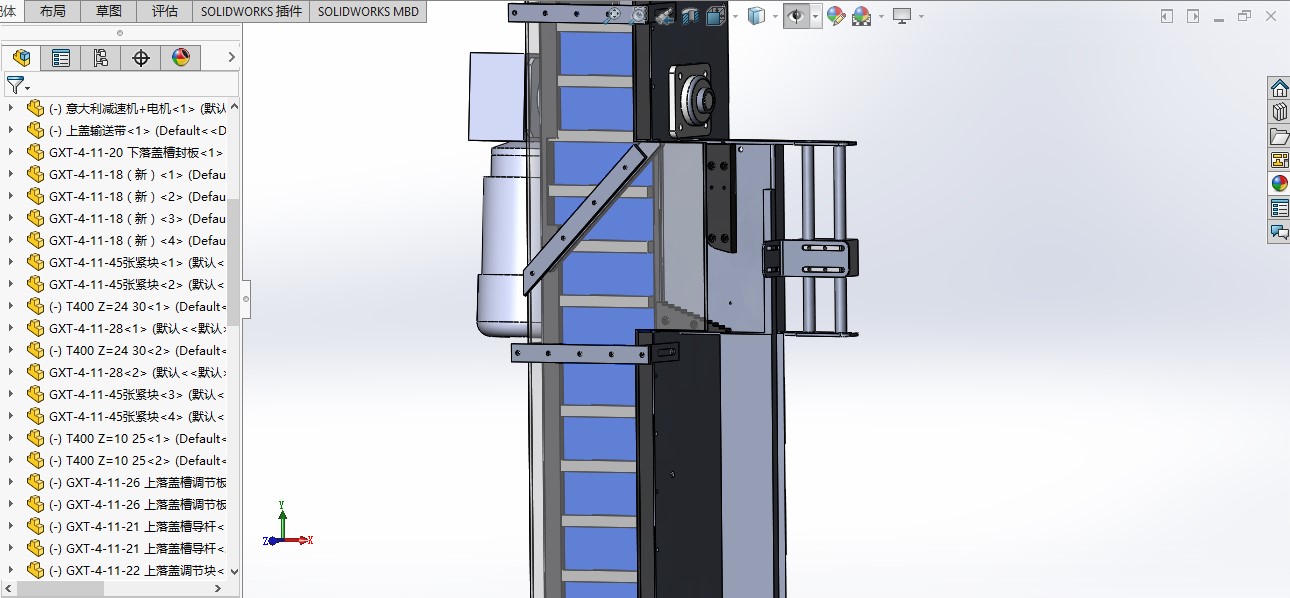Open the View Settings dropdown arrow
The image size is (1290, 598).
[x=921, y=16]
